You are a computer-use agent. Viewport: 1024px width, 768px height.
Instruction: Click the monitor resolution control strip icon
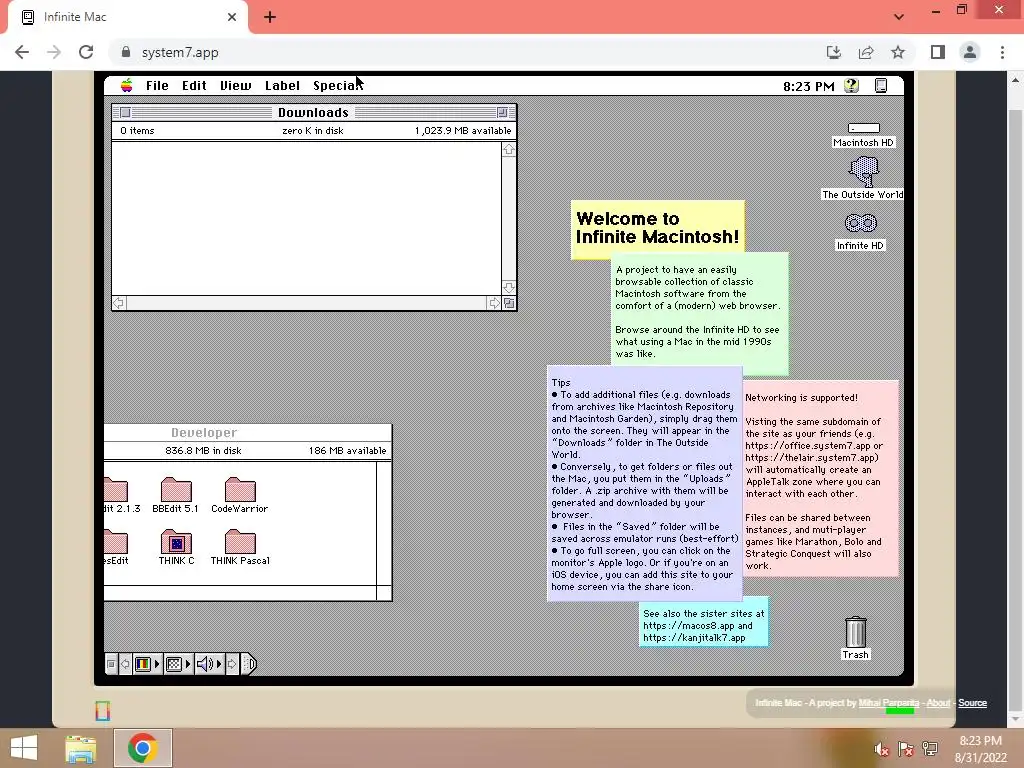174,664
